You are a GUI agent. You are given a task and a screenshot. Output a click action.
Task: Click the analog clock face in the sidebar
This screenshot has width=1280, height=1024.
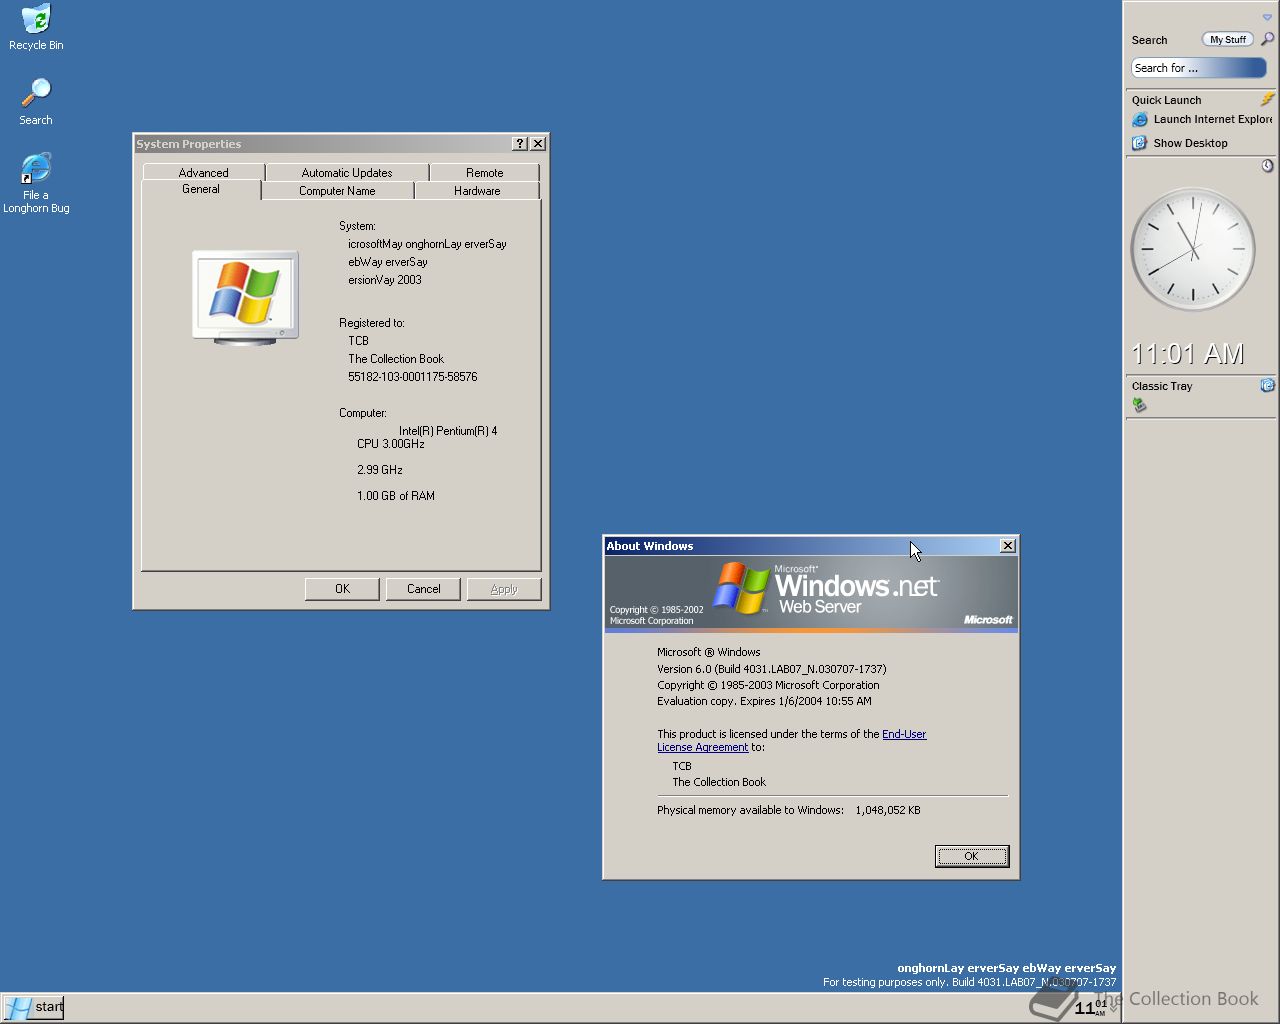(1193, 249)
